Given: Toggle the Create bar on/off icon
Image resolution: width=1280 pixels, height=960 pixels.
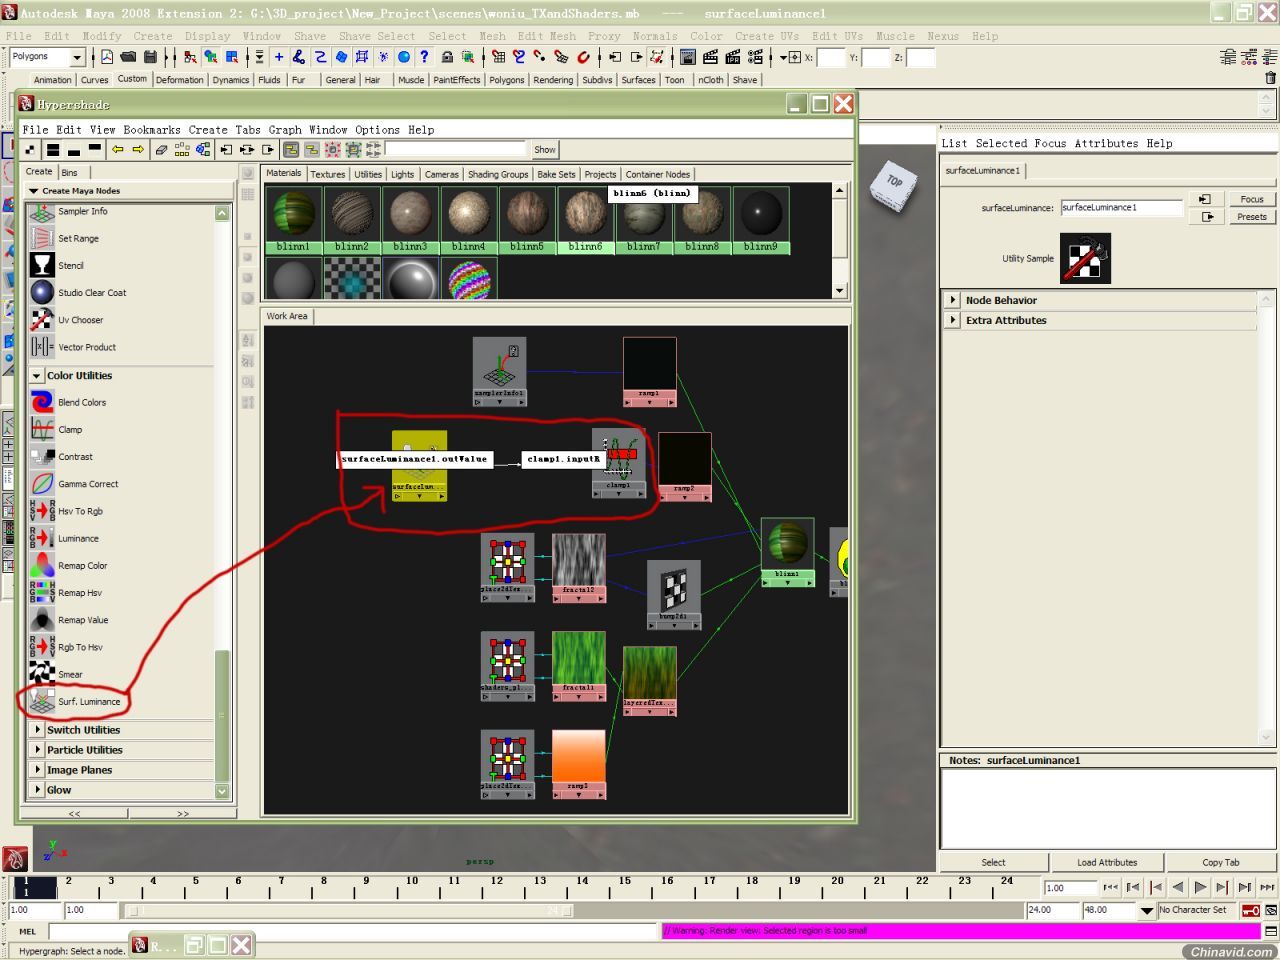Looking at the screenshot, I should click(31, 150).
